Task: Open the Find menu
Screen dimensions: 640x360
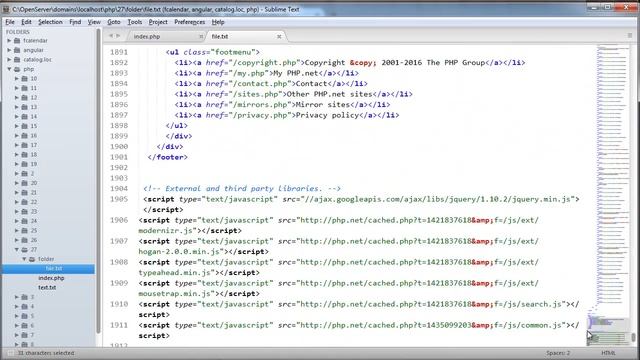Action: [75, 22]
